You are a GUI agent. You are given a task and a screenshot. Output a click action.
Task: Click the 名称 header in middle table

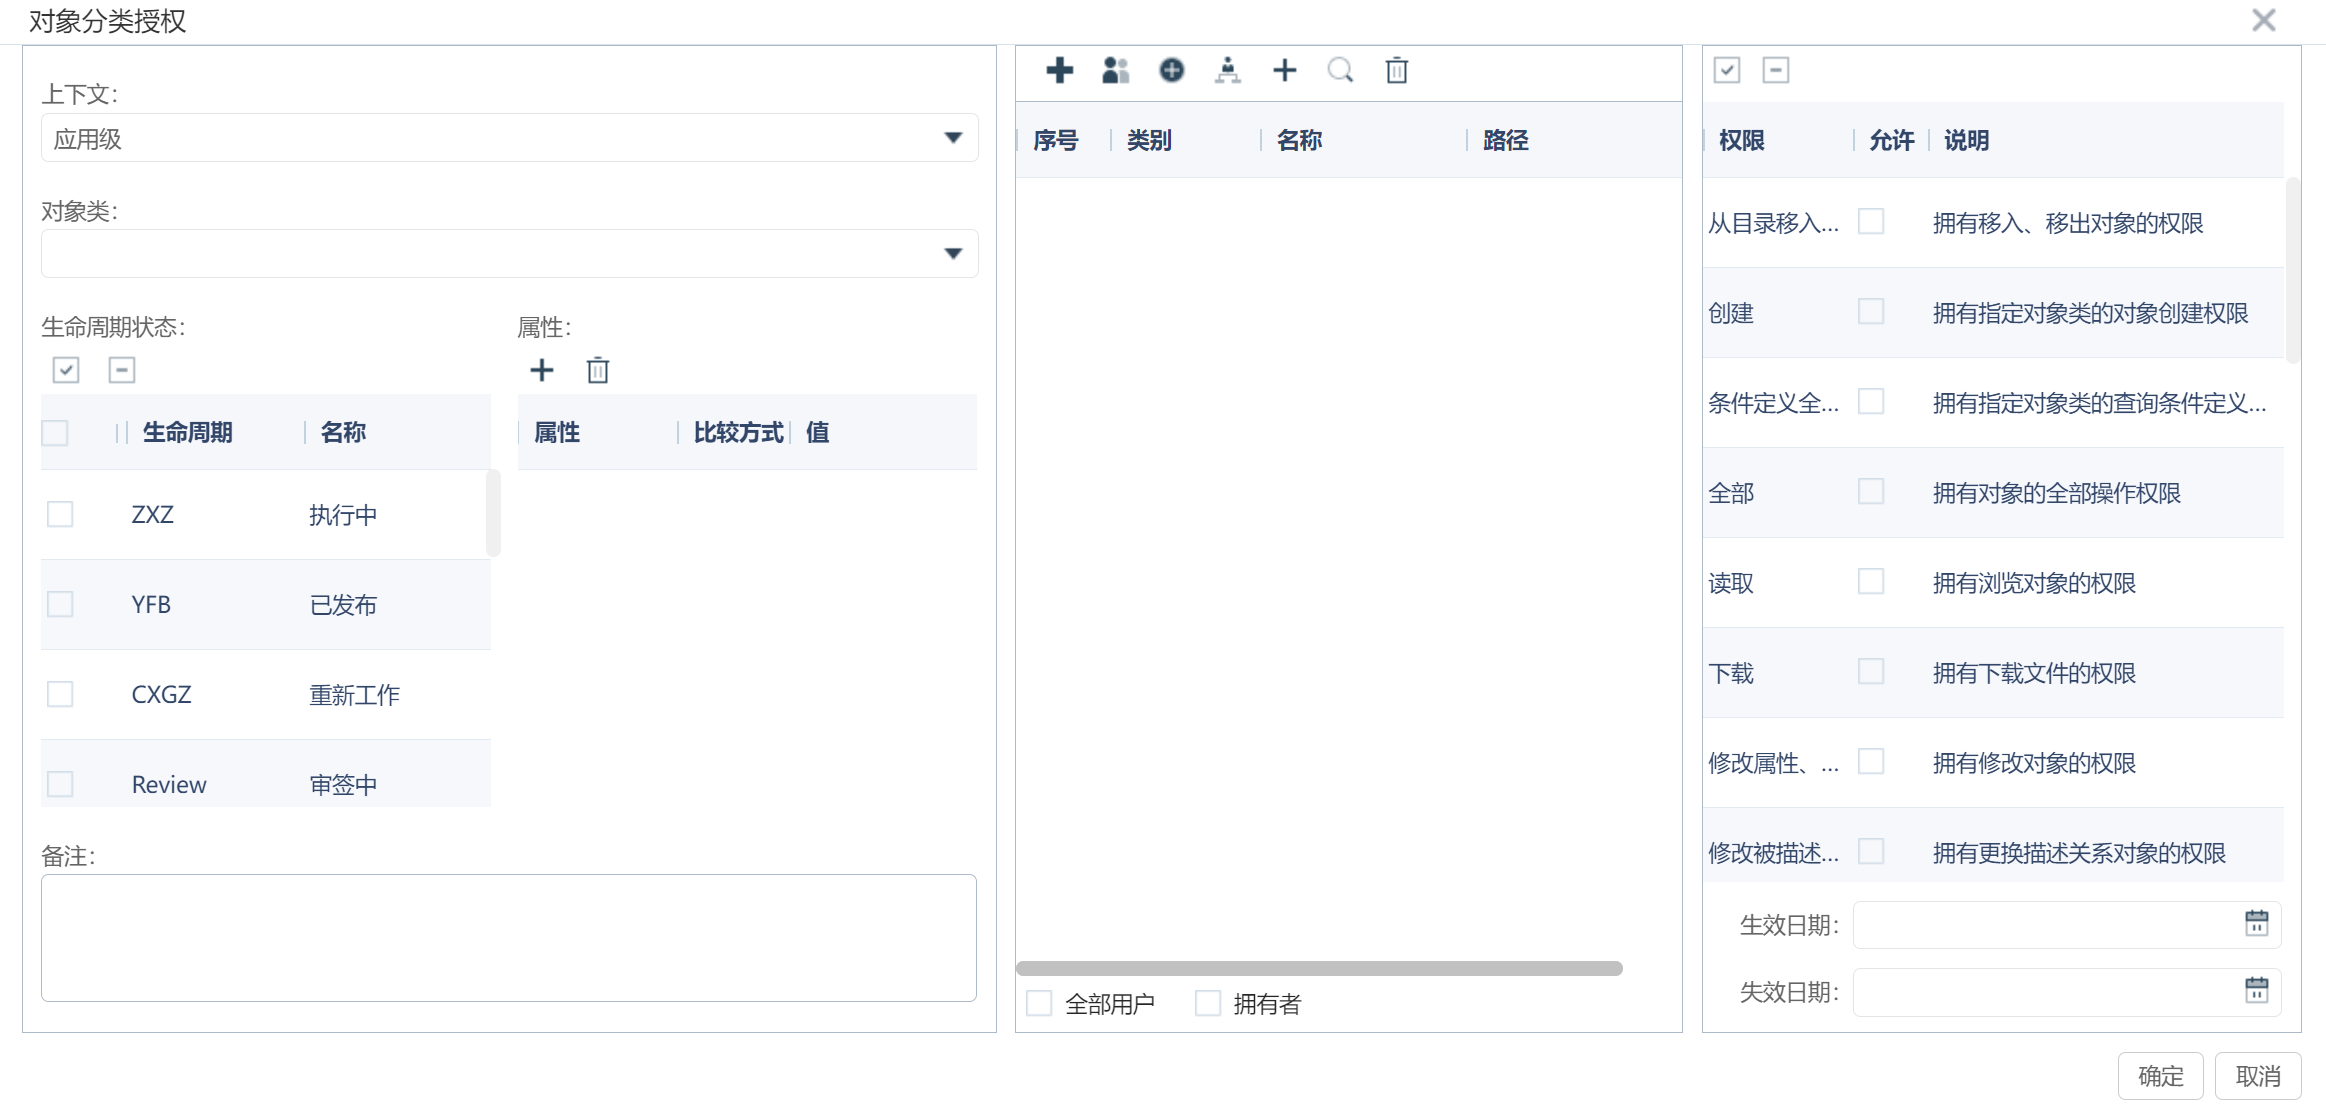click(1299, 140)
